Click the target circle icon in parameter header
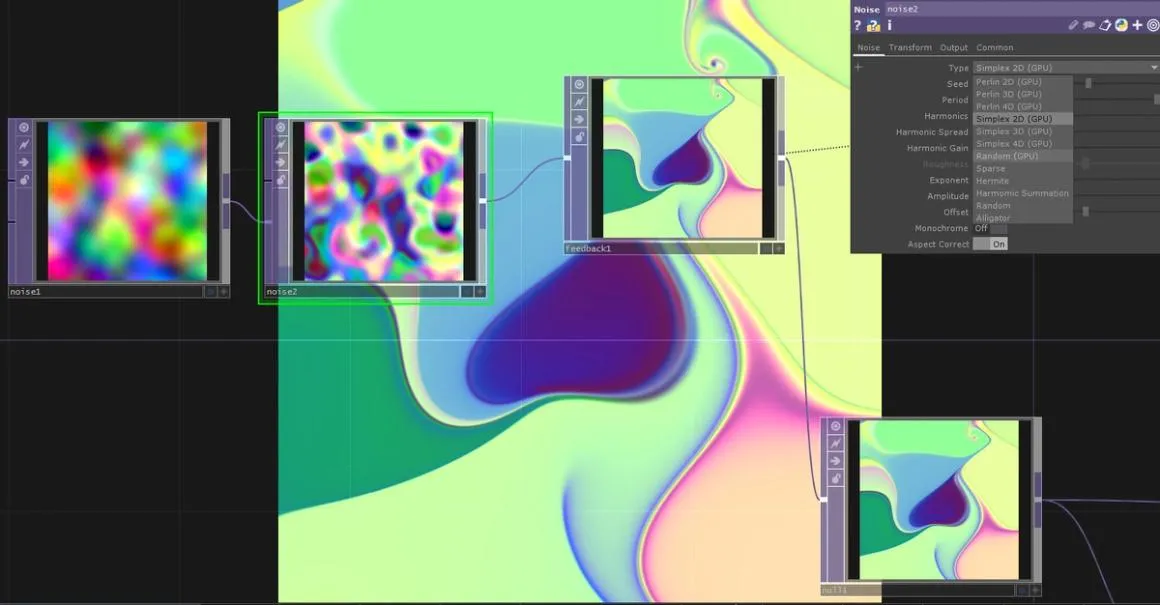Screen dimensions: 1160x605 pos(1153,25)
